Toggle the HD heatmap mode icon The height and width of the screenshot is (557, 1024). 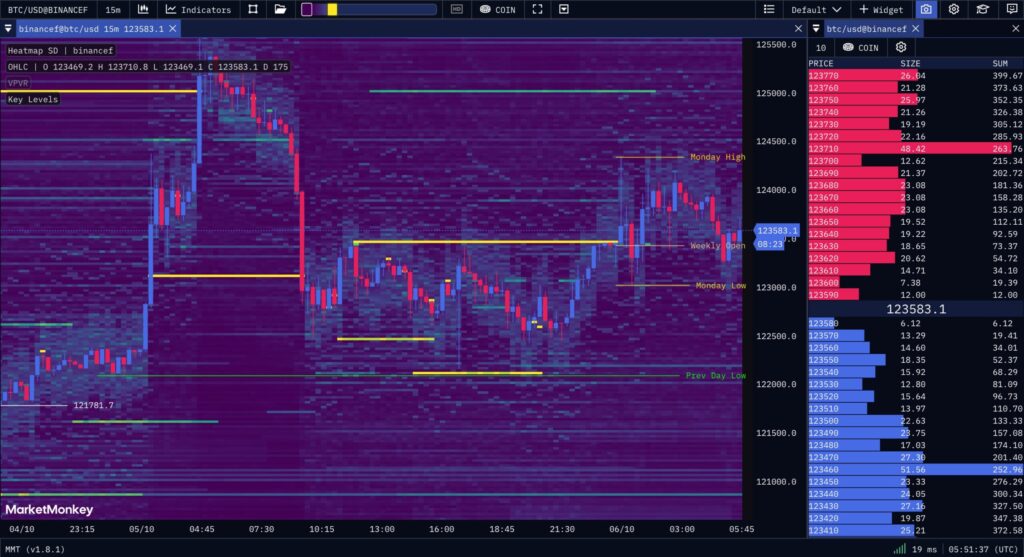pyautogui.click(x=456, y=9)
